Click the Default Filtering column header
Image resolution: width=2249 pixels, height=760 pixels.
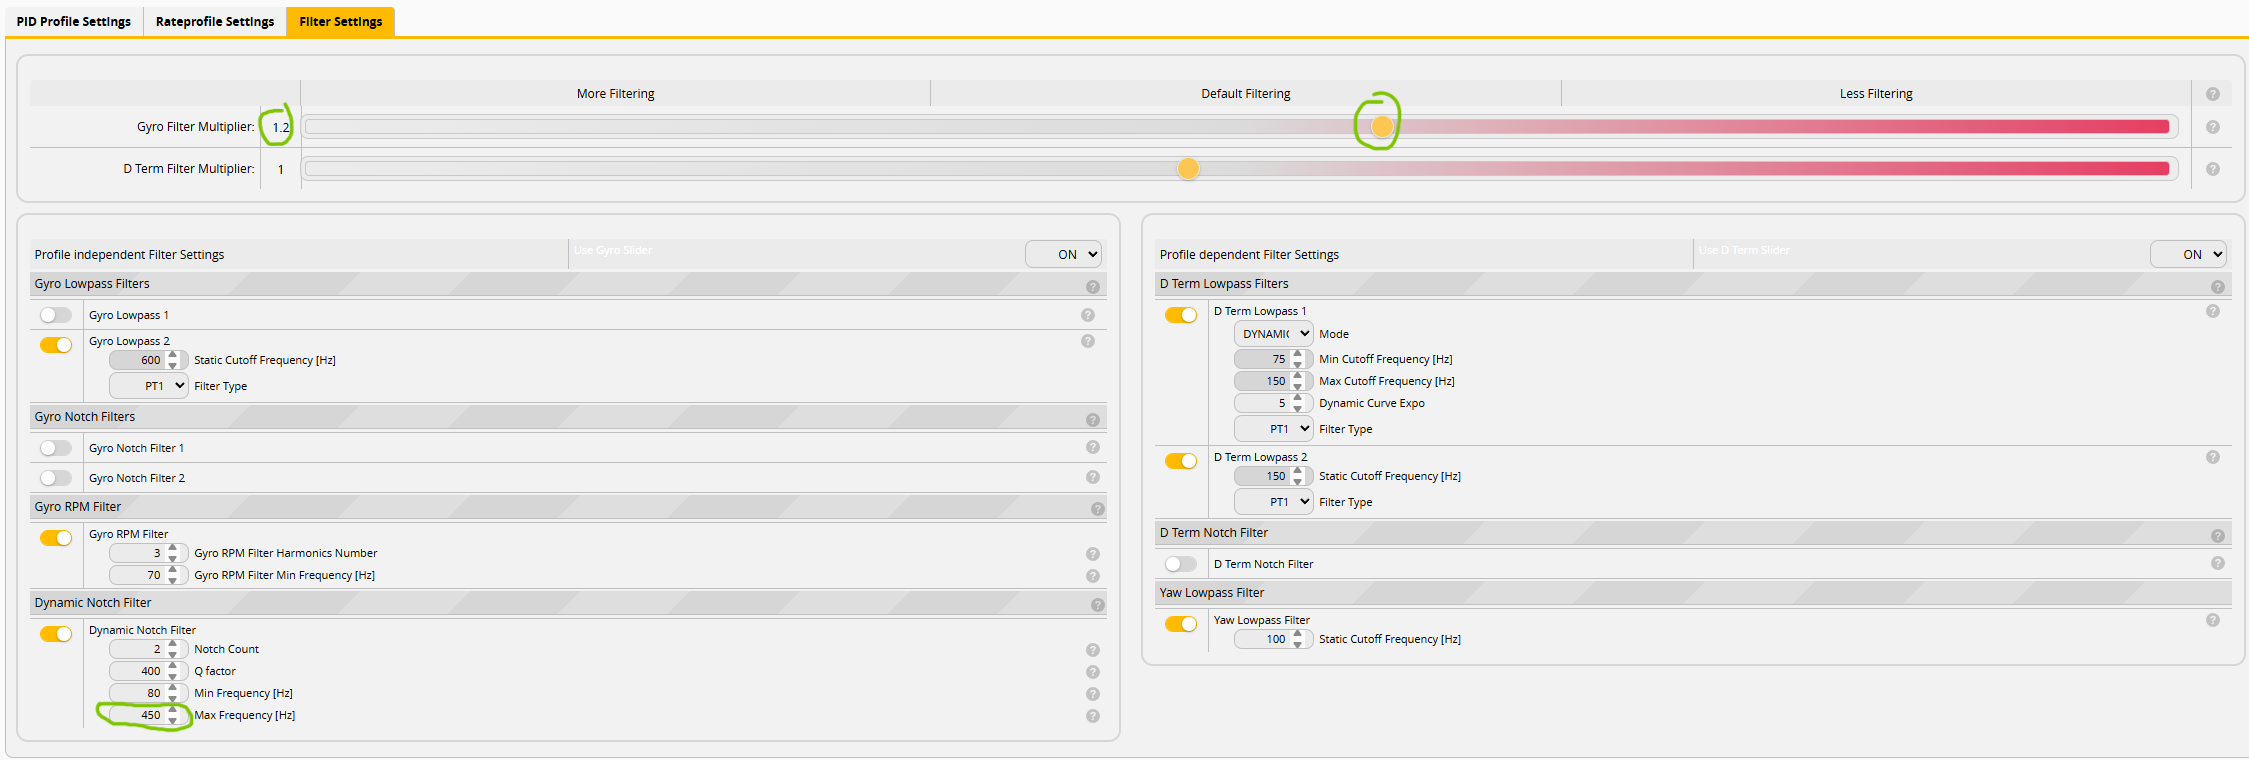coord(1245,94)
